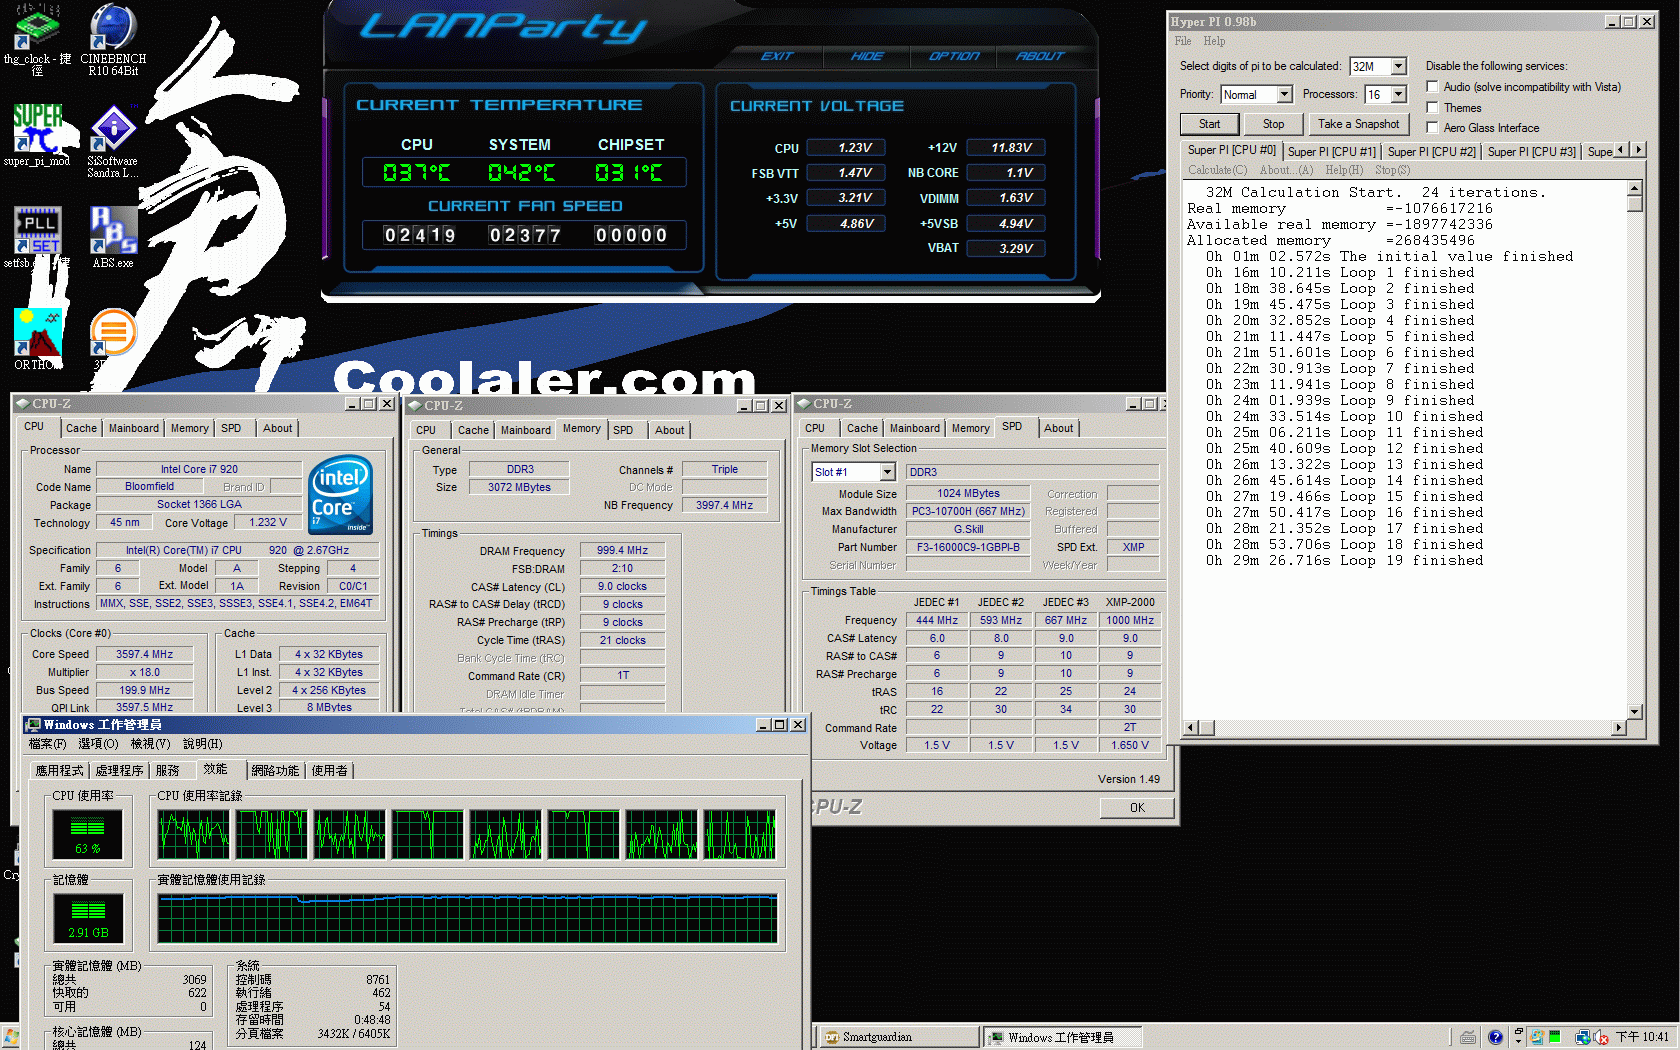Click Windows 工作管理員 taskbar button
The width and height of the screenshot is (1680, 1050).
(x=1065, y=1037)
